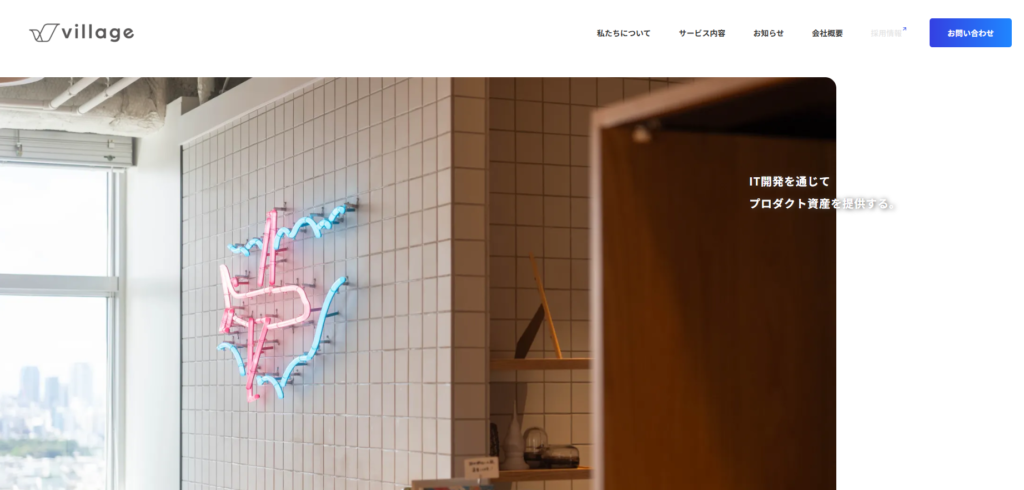Click the glass jars on the shelf
The width and height of the screenshot is (1024, 490).
[x=552, y=448]
